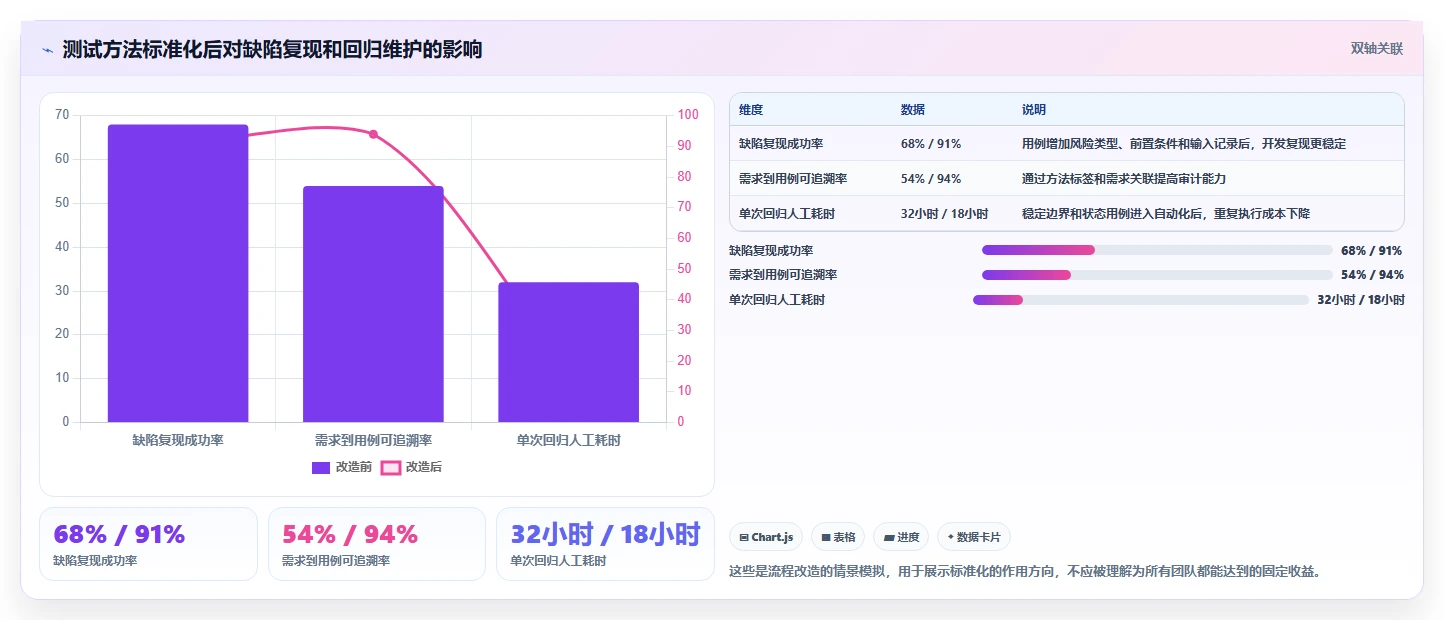Click the table cell reading 68% / 91%
This screenshot has height=620, width=1444.
pos(931,143)
